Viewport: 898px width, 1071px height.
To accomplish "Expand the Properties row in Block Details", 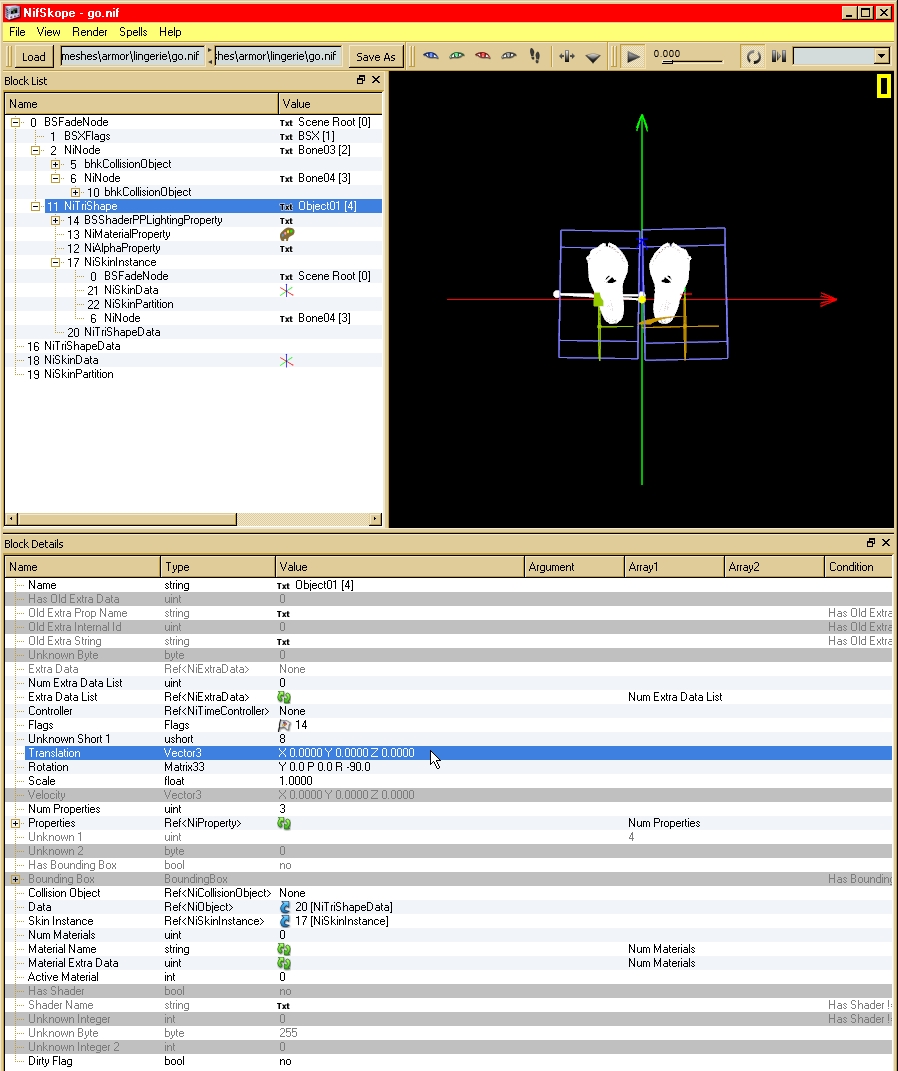I will (15, 823).
